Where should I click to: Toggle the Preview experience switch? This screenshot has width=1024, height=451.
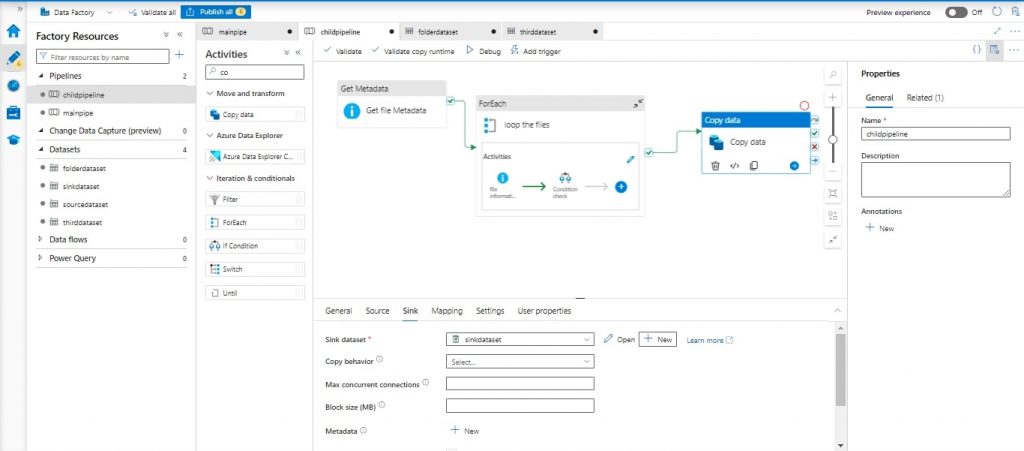[x=956, y=12]
